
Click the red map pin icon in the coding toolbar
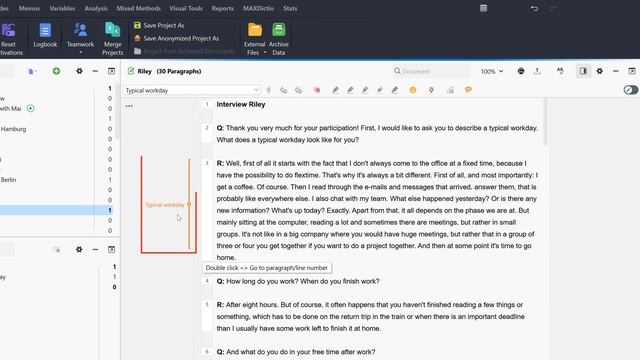click(431, 90)
